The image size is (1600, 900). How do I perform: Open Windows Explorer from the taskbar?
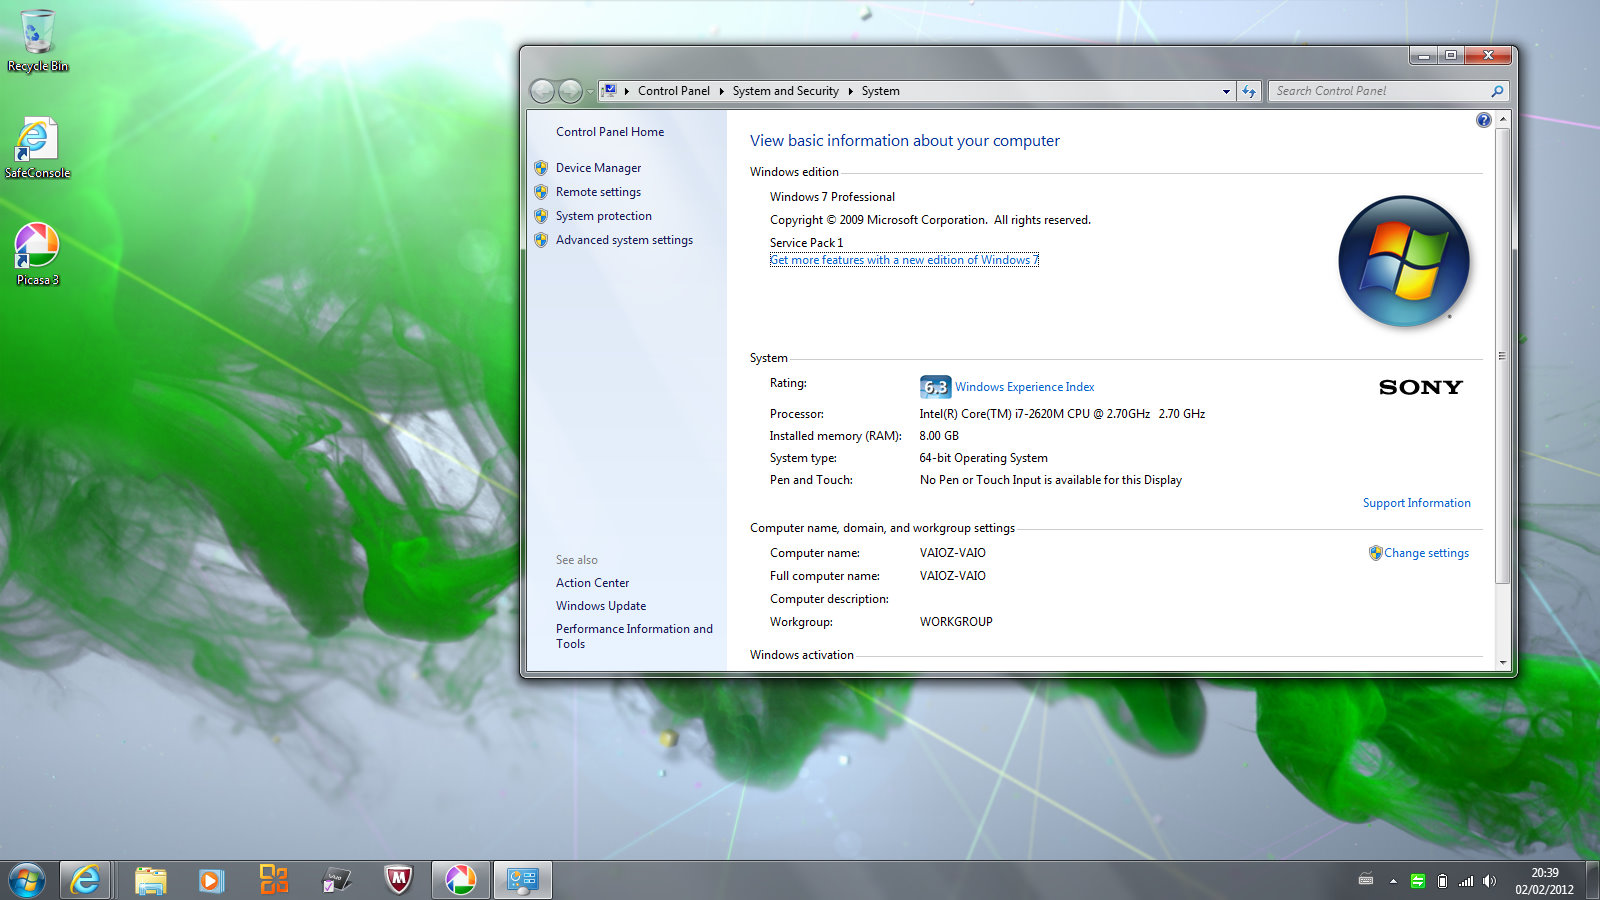150,880
